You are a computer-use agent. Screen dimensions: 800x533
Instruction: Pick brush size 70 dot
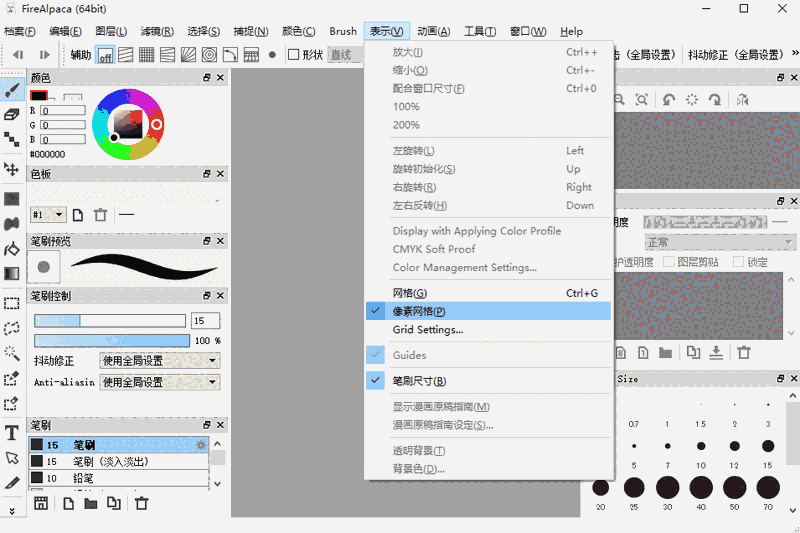point(768,488)
